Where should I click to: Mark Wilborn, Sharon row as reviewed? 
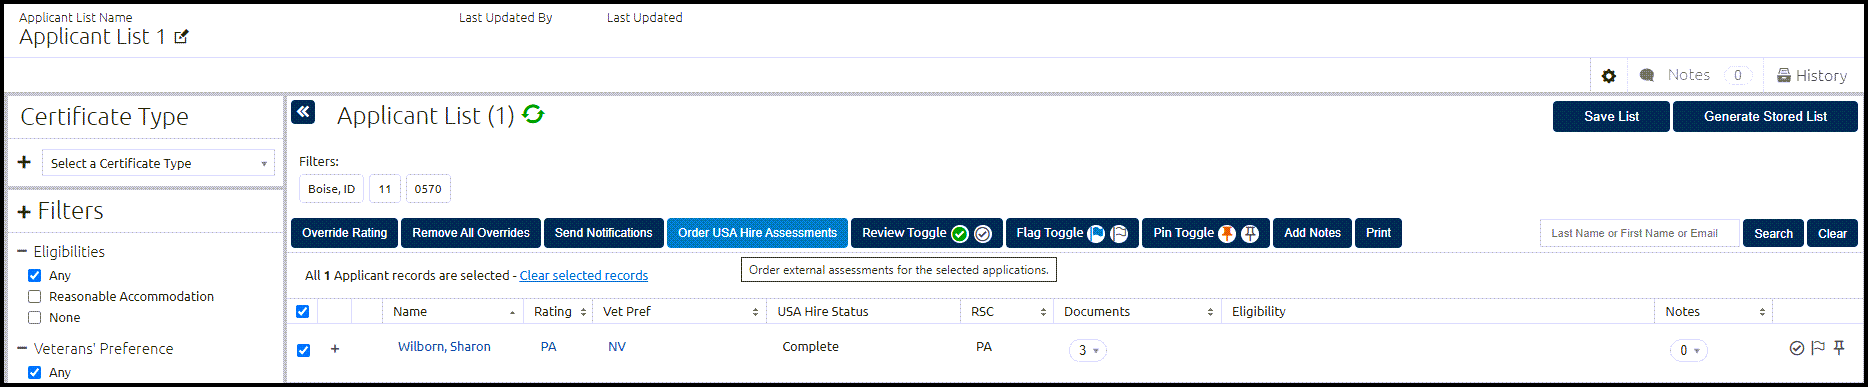1796,348
